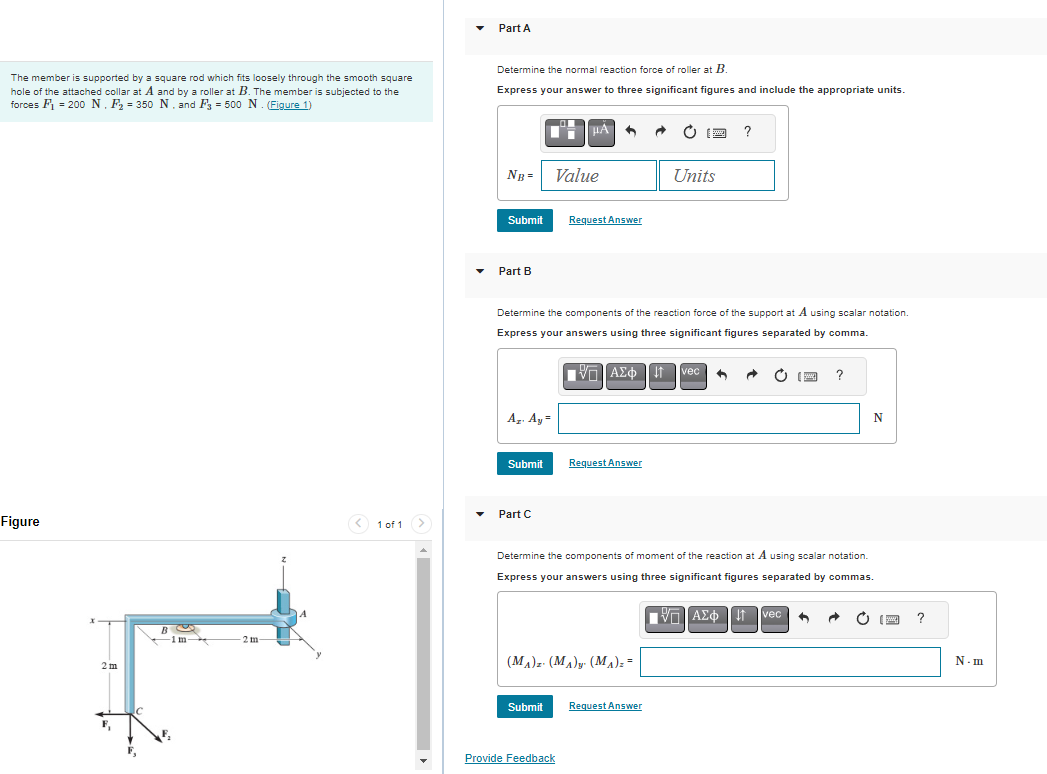Open the Request Answer link in Part B
Screen dimensions: 1047x774
(604, 462)
